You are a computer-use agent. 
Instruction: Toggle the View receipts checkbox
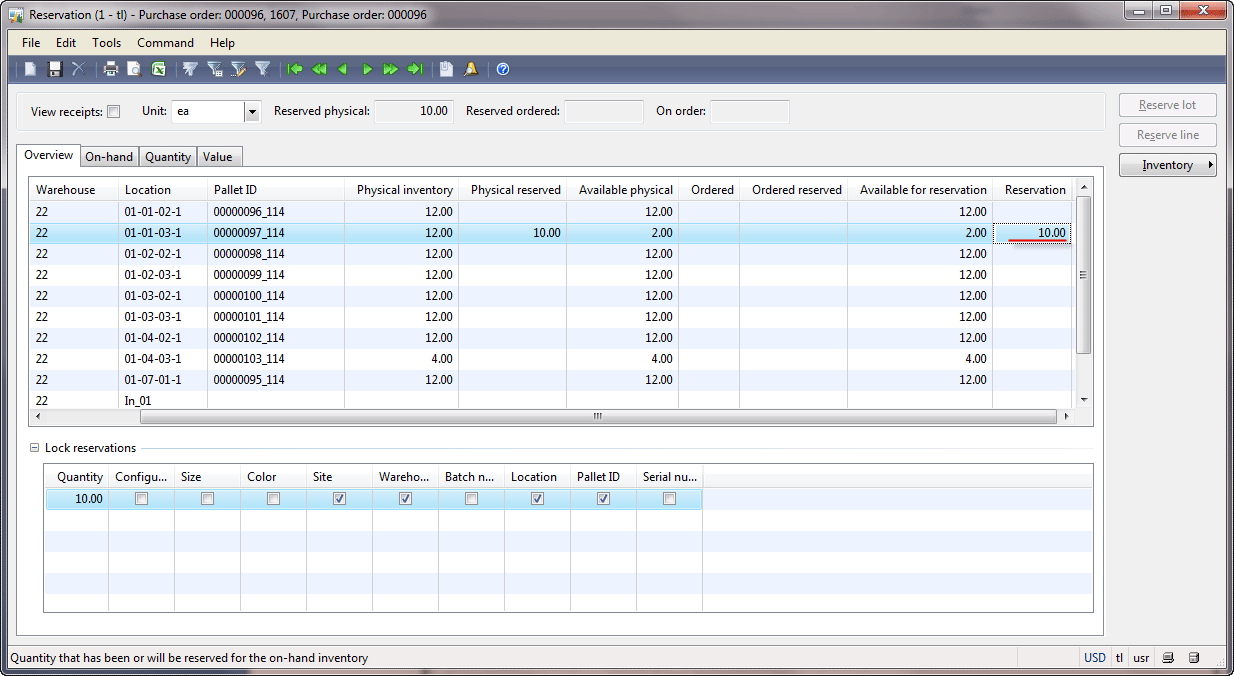(x=114, y=112)
